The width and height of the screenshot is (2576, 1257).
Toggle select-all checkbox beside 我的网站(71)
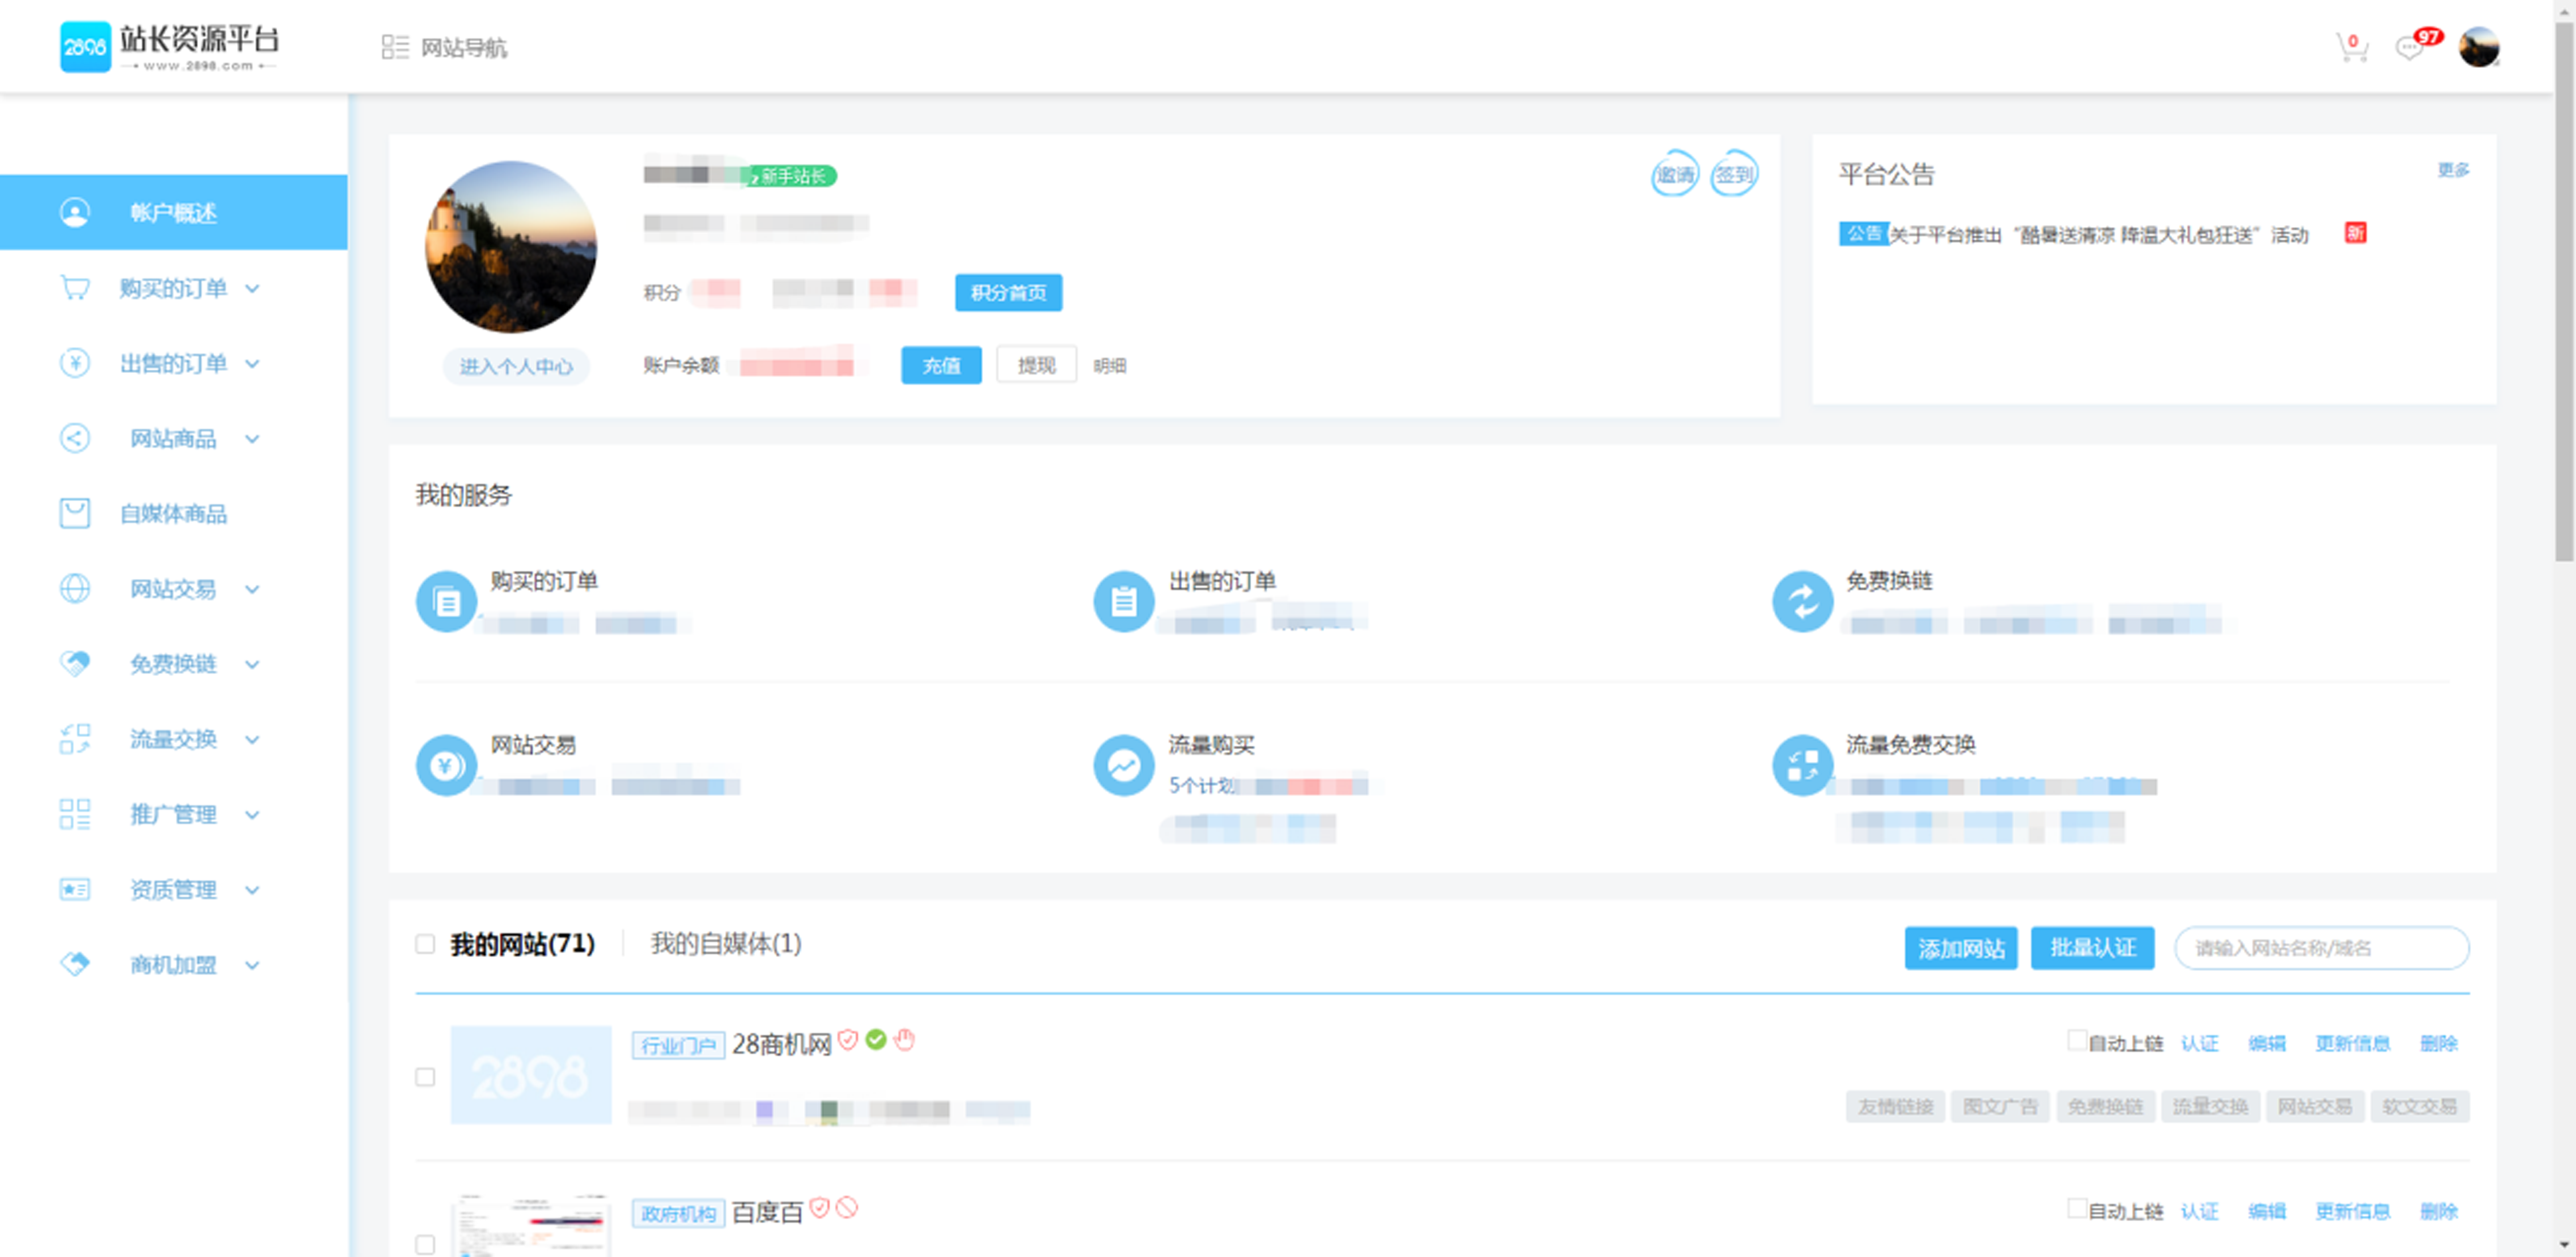coord(425,944)
